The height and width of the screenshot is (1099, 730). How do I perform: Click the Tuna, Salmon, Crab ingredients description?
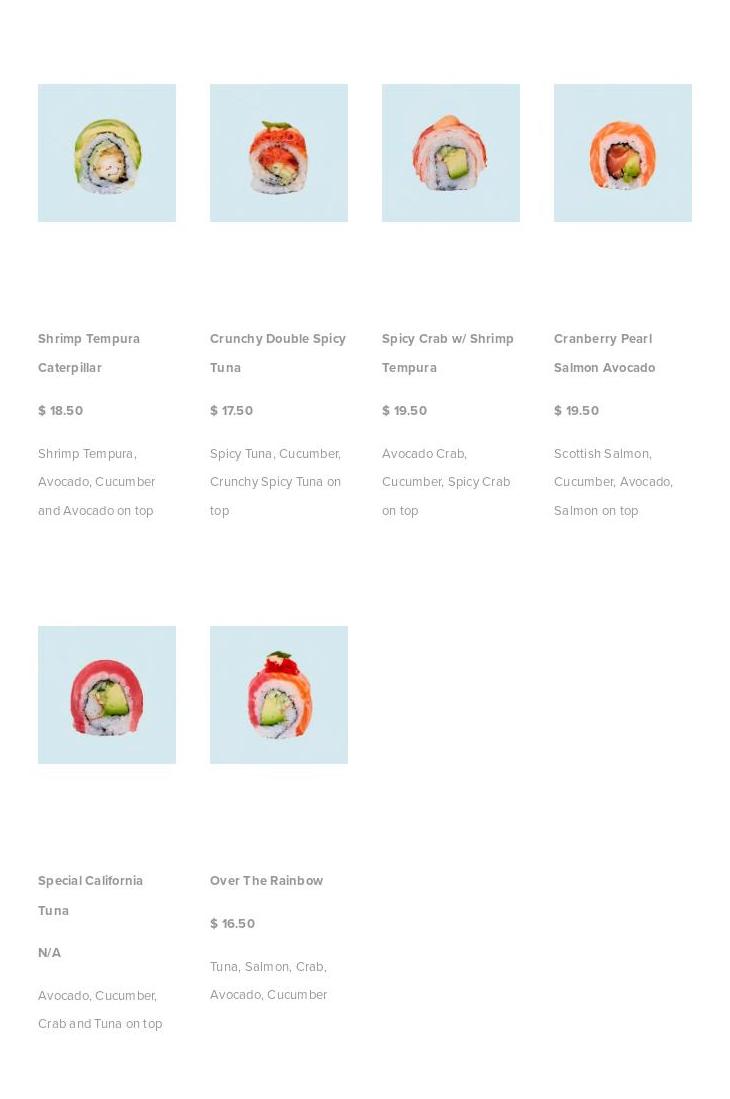point(268,981)
